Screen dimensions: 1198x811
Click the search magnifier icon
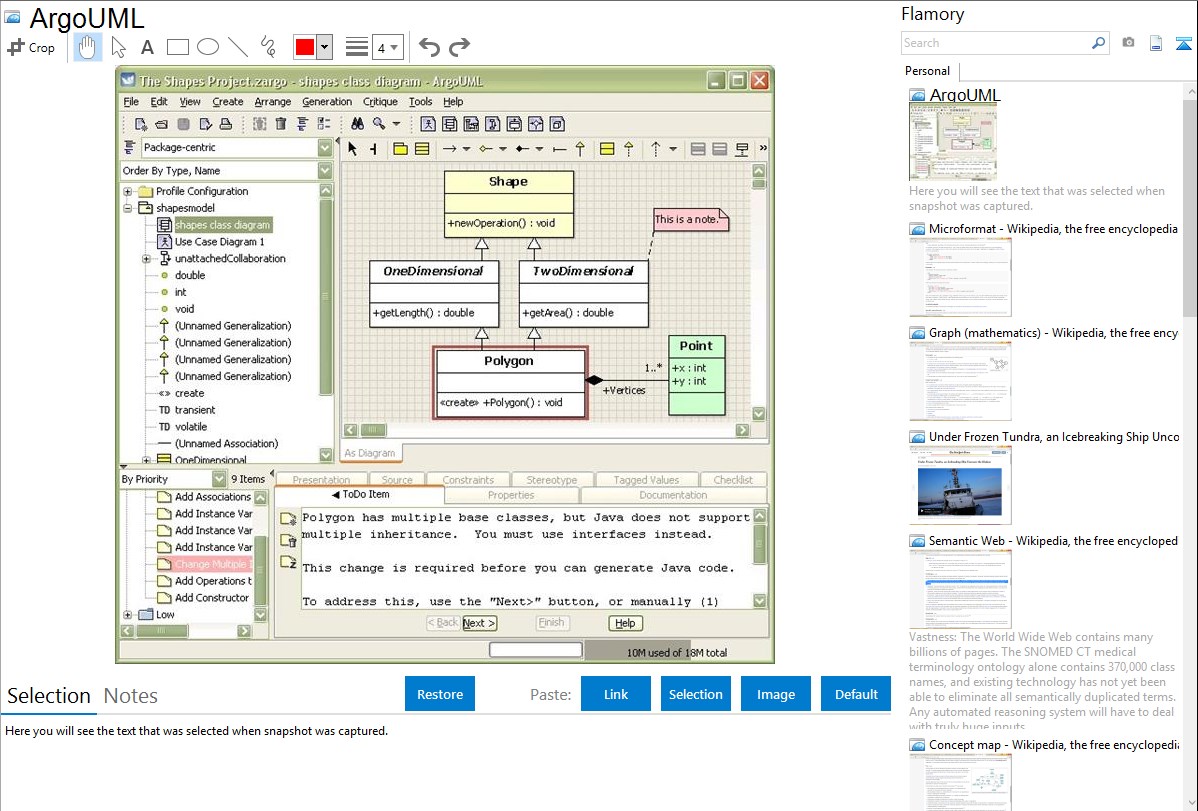[x=1099, y=43]
